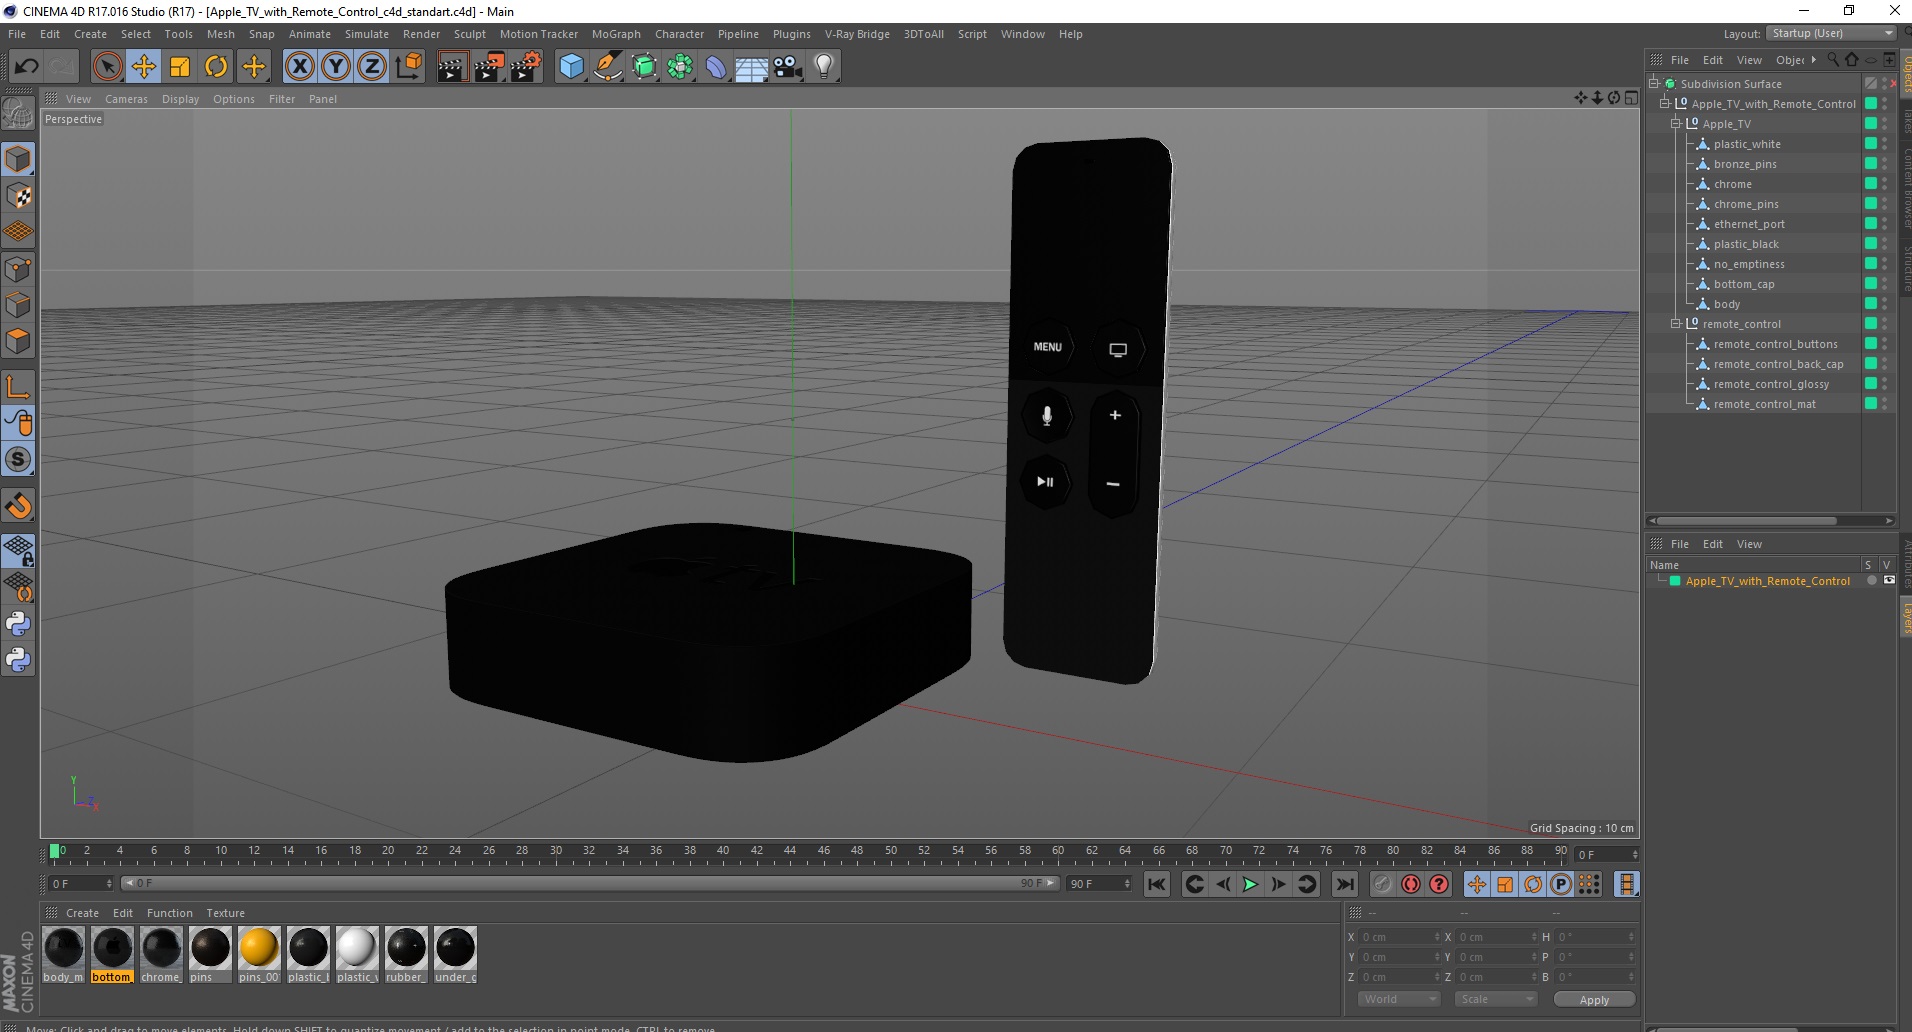The height and width of the screenshot is (1032, 1912).
Task: Toggle X axis lock
Action: [299, 67]
